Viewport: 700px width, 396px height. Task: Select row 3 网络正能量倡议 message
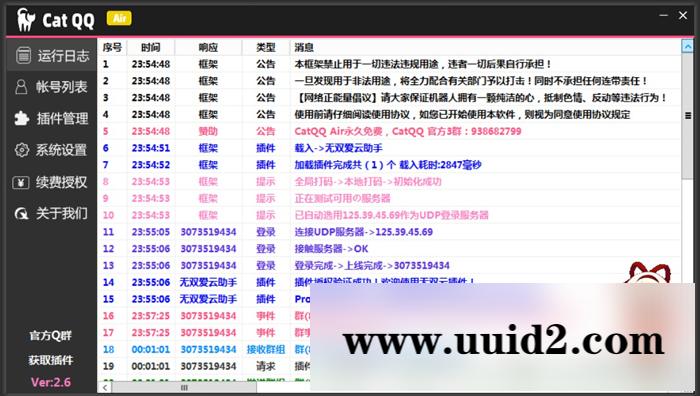(481, 97)
